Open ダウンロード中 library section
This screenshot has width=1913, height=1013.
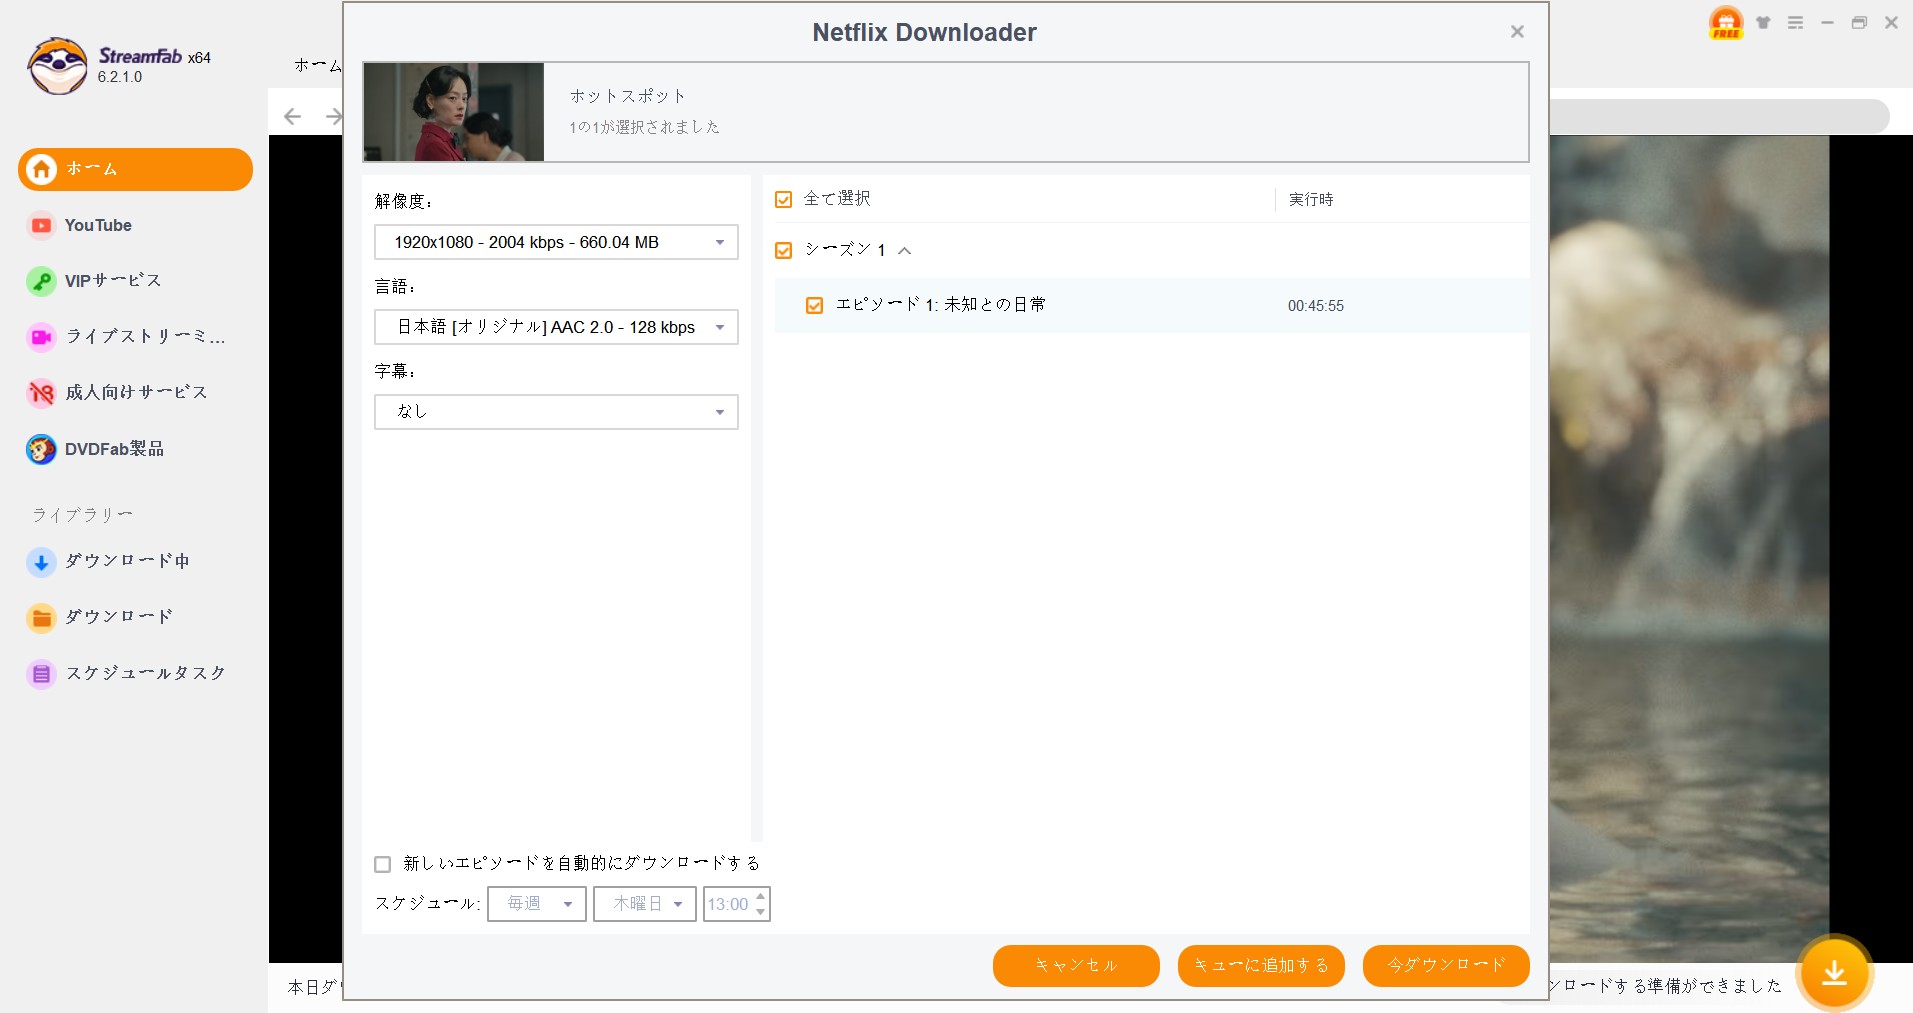click(127, 561)
